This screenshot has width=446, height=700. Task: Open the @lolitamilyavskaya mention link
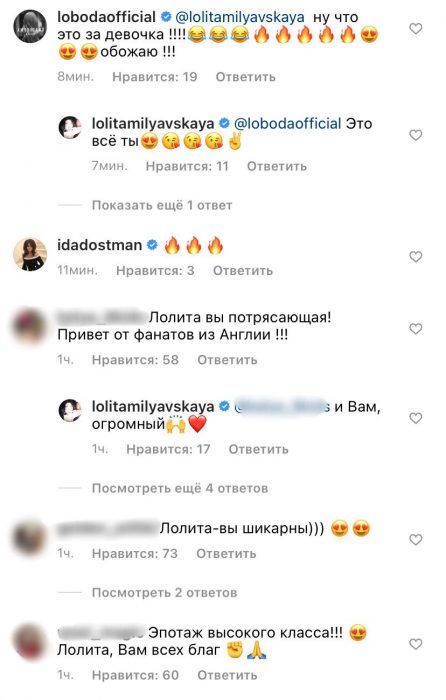(x=240, y=17)
